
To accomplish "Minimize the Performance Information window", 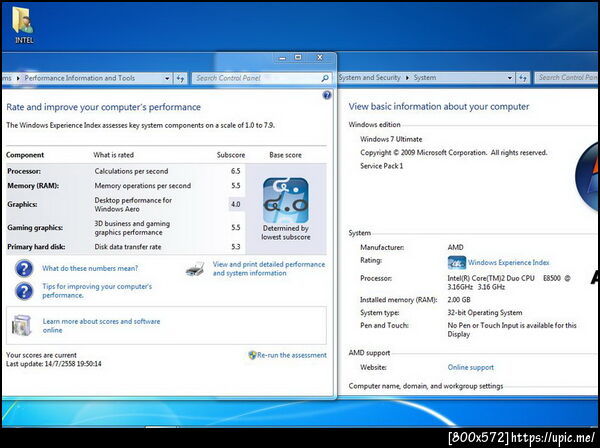I will click(x=282, y=58).
